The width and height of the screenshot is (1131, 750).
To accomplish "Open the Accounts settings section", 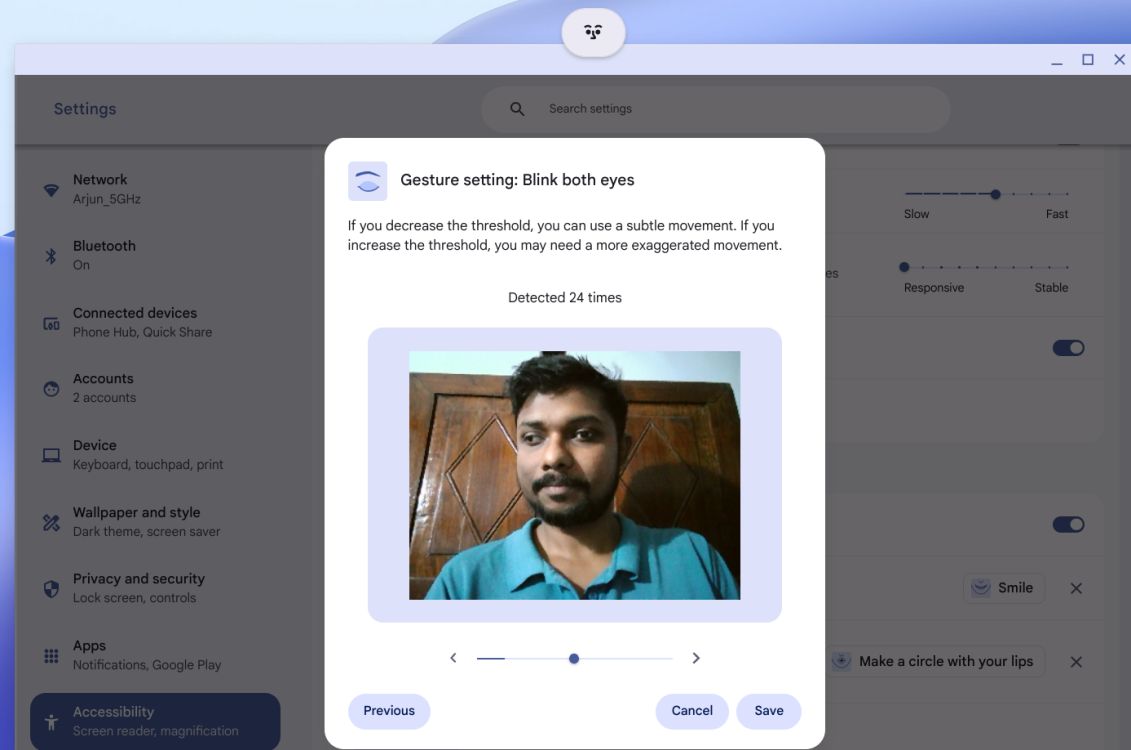I will point(103,386).
